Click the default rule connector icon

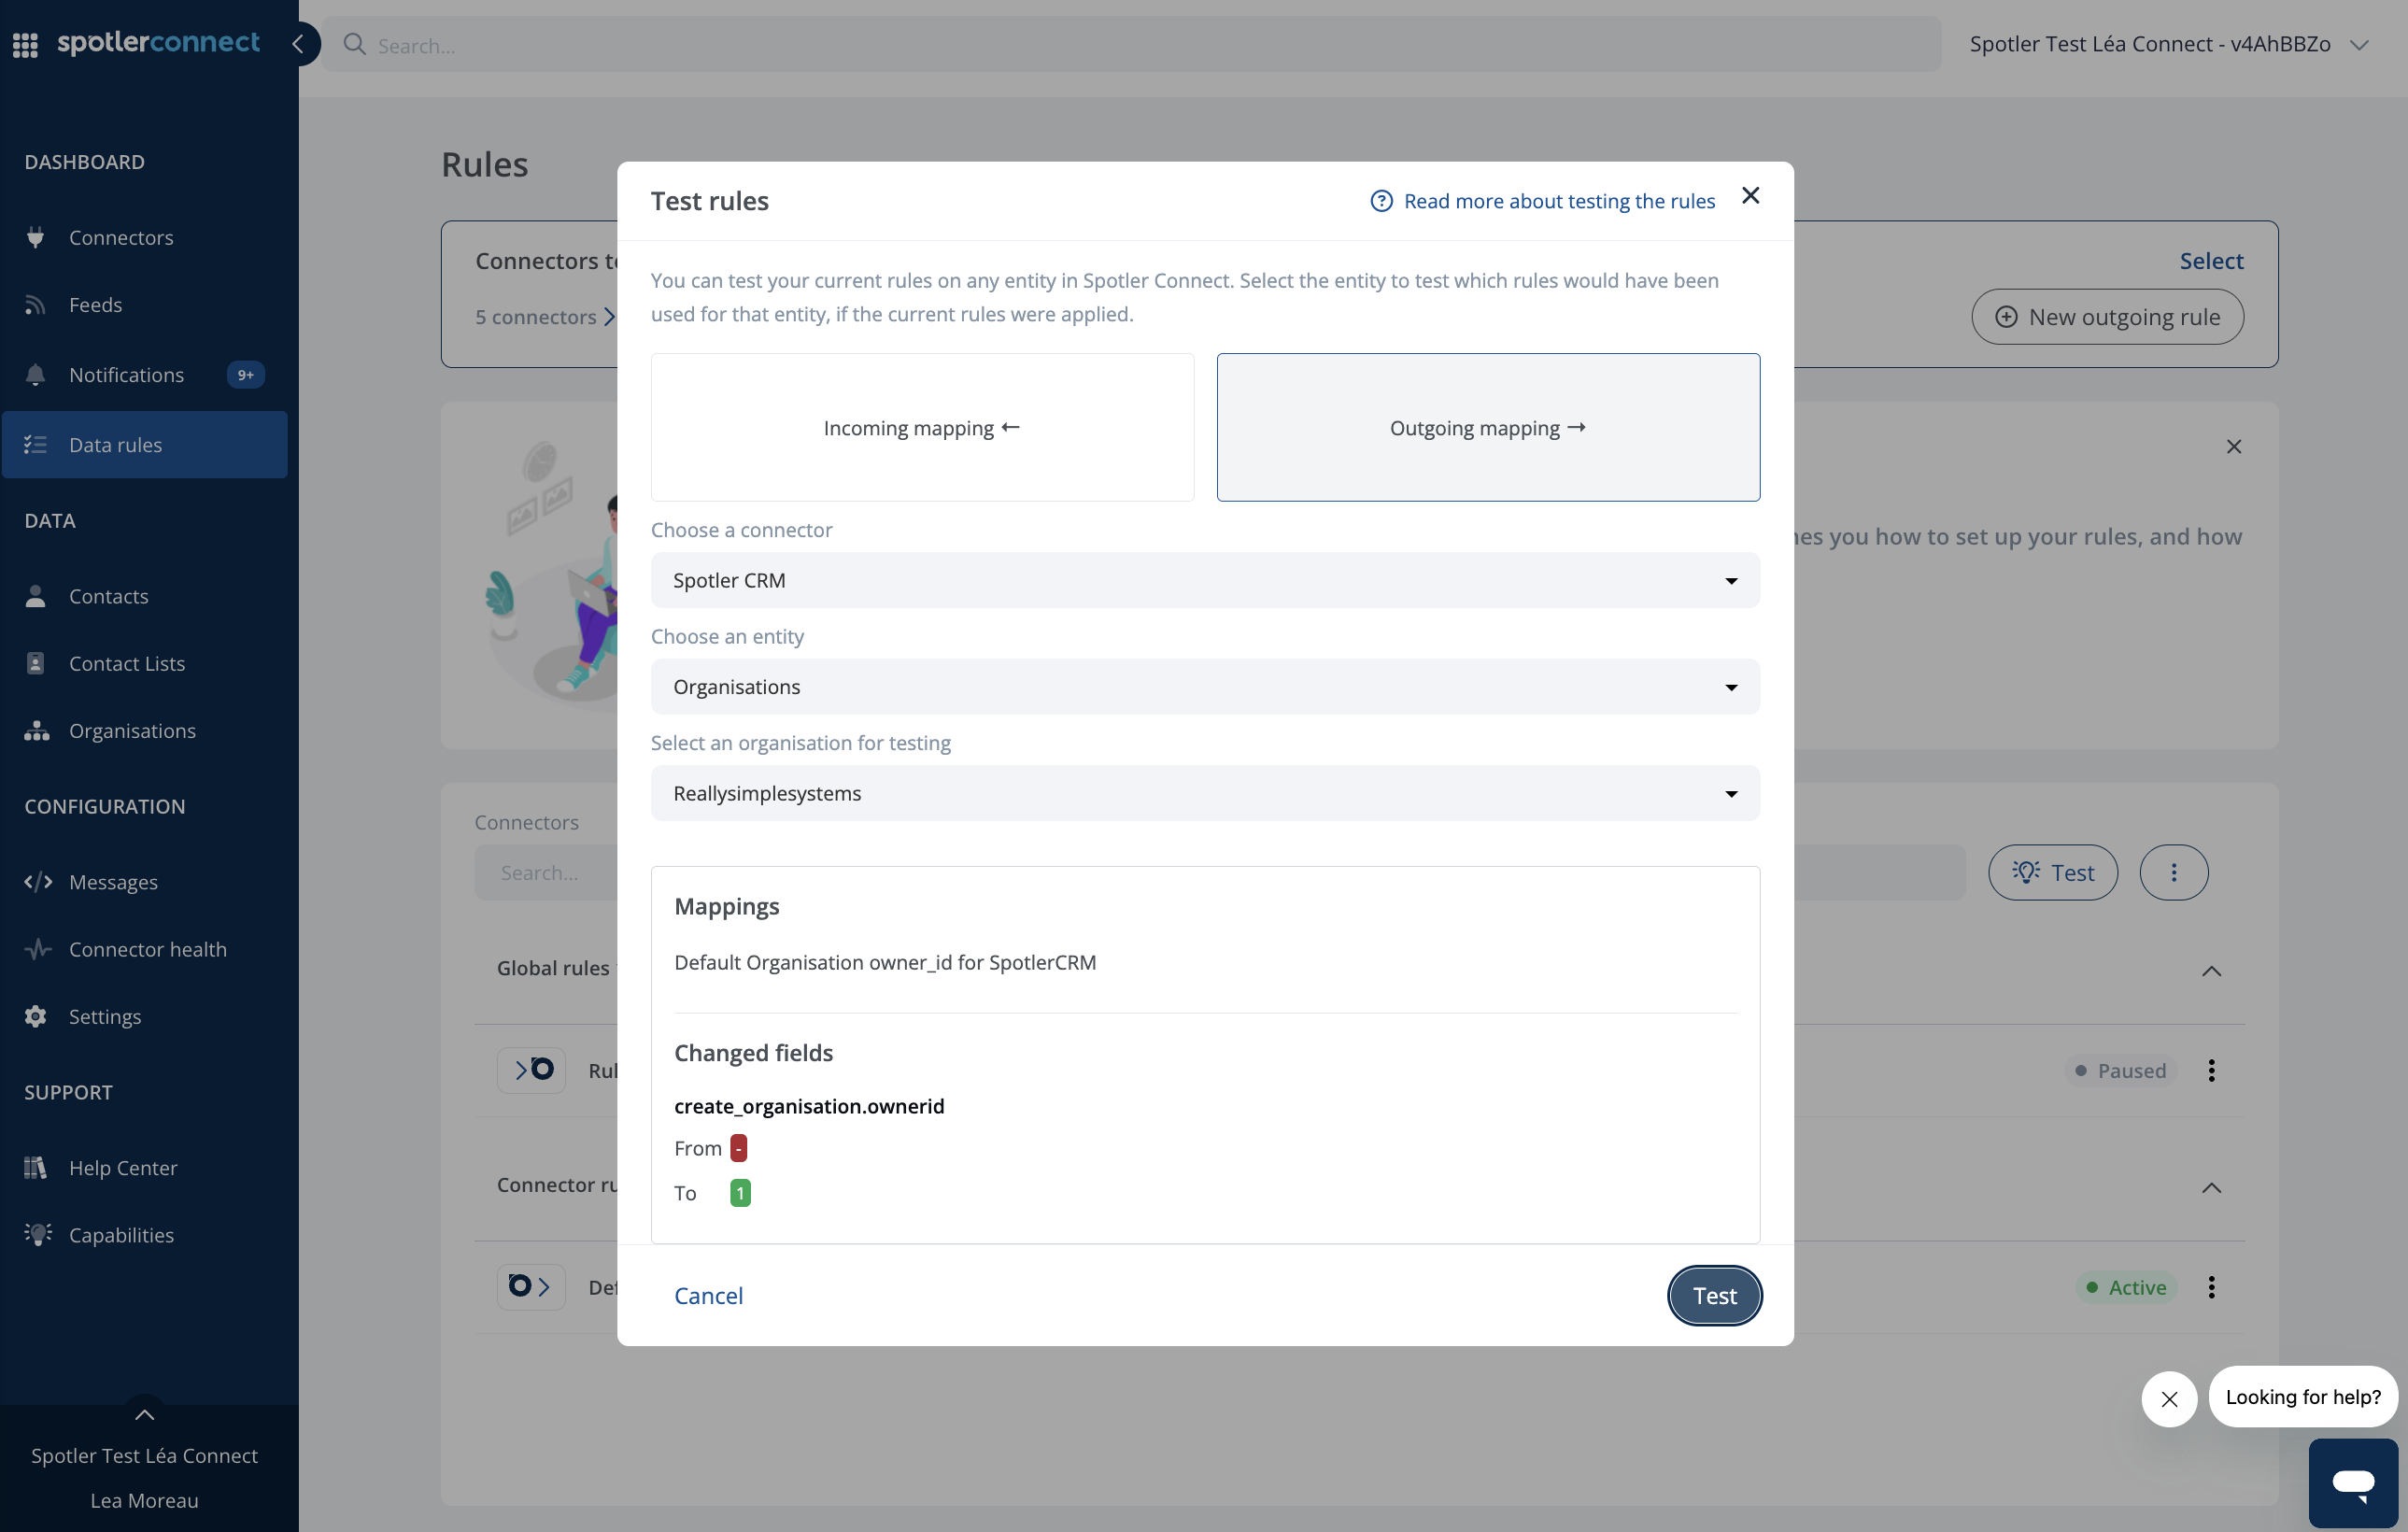pyautogui.click(x=532, y=1286)
